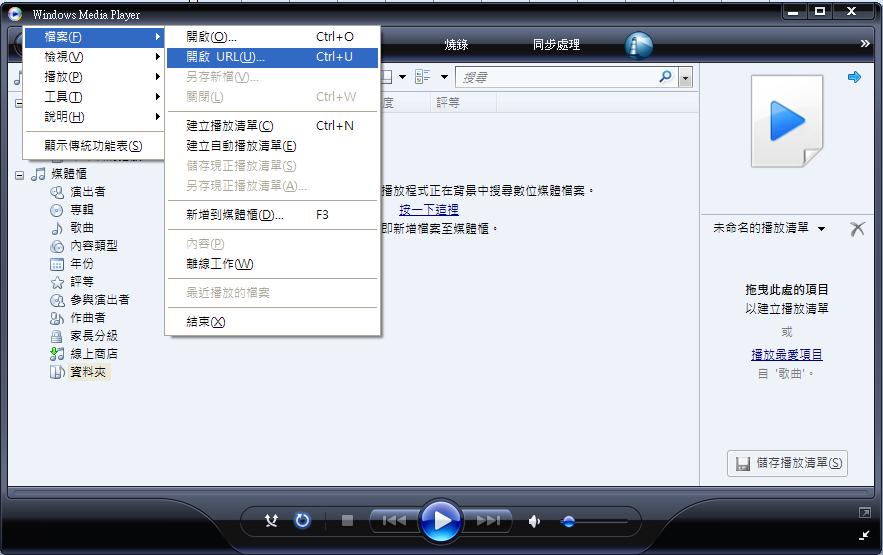Image resolution: width=883 pixels, height=555 pixels.
Task: Show more tabs with double chevron
Action: [x=865, y=43]
